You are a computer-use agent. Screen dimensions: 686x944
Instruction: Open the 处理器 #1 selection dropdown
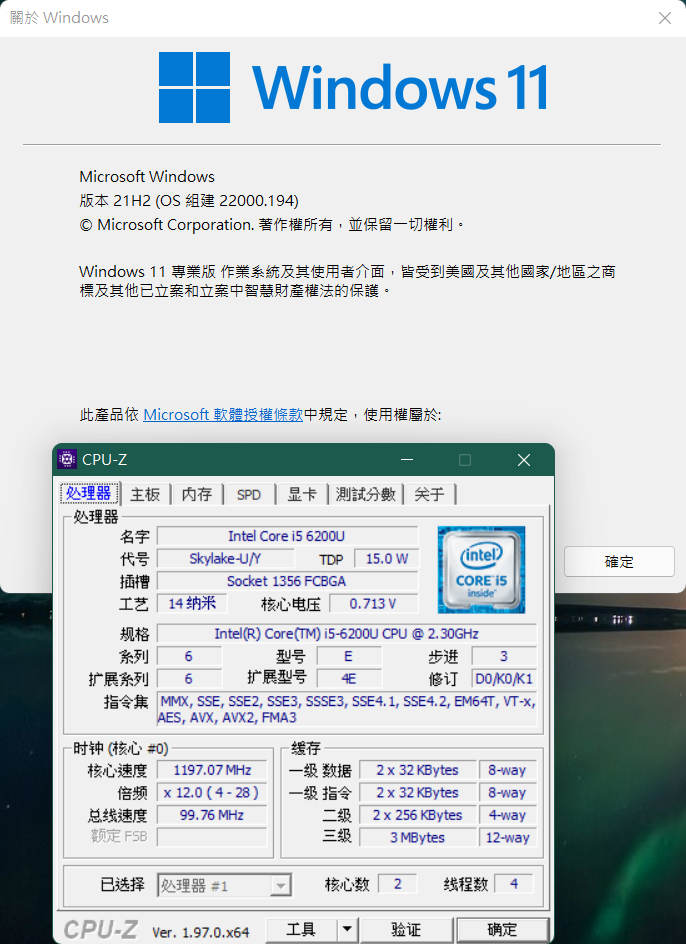(x=225, y=886)
